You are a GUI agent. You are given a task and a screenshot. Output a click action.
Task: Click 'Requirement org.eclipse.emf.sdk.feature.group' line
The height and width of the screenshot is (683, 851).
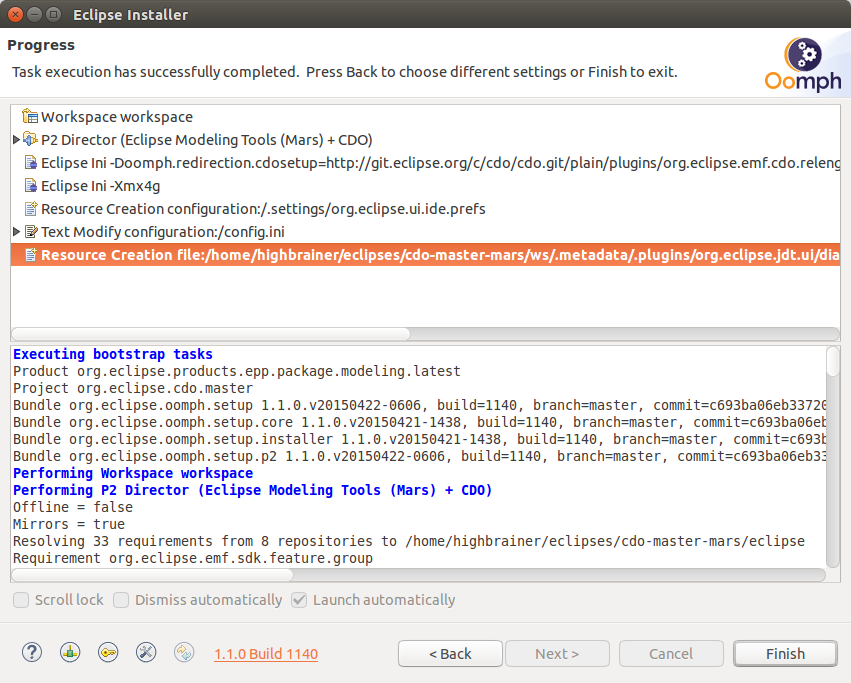(x=193, y=558)
